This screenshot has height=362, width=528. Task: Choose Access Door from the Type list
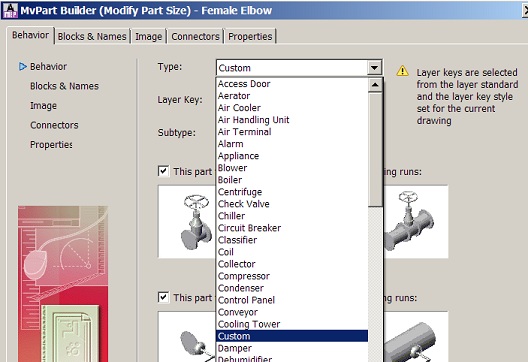click(x=292, y=84)
